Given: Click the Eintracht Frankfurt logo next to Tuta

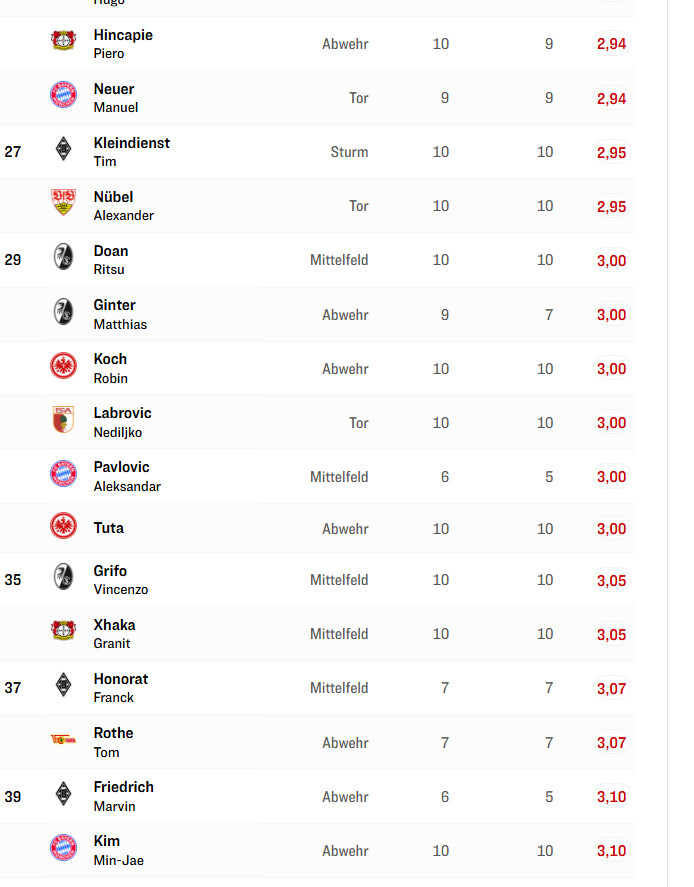Looking at the screenshot, I should coord(63,525).
